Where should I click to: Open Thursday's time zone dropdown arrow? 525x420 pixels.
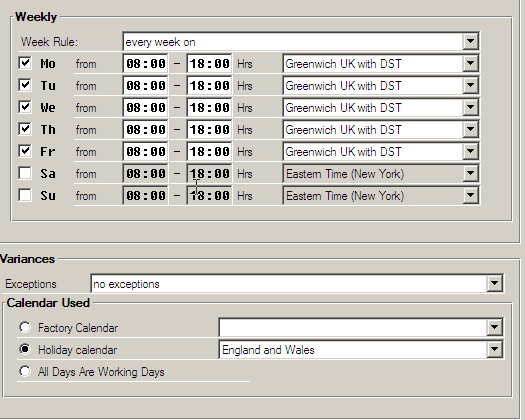(x=470, y=129)
